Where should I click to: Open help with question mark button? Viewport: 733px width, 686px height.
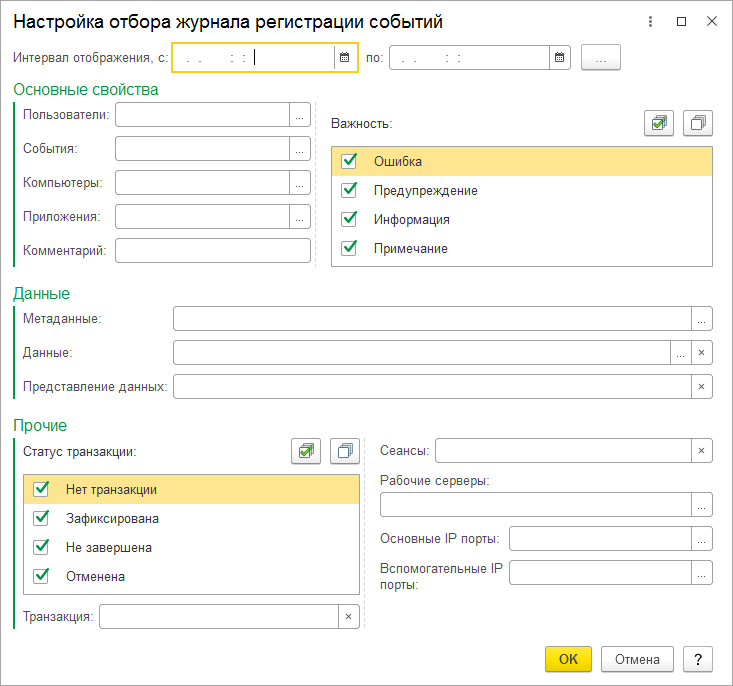(x=697, y=659)
